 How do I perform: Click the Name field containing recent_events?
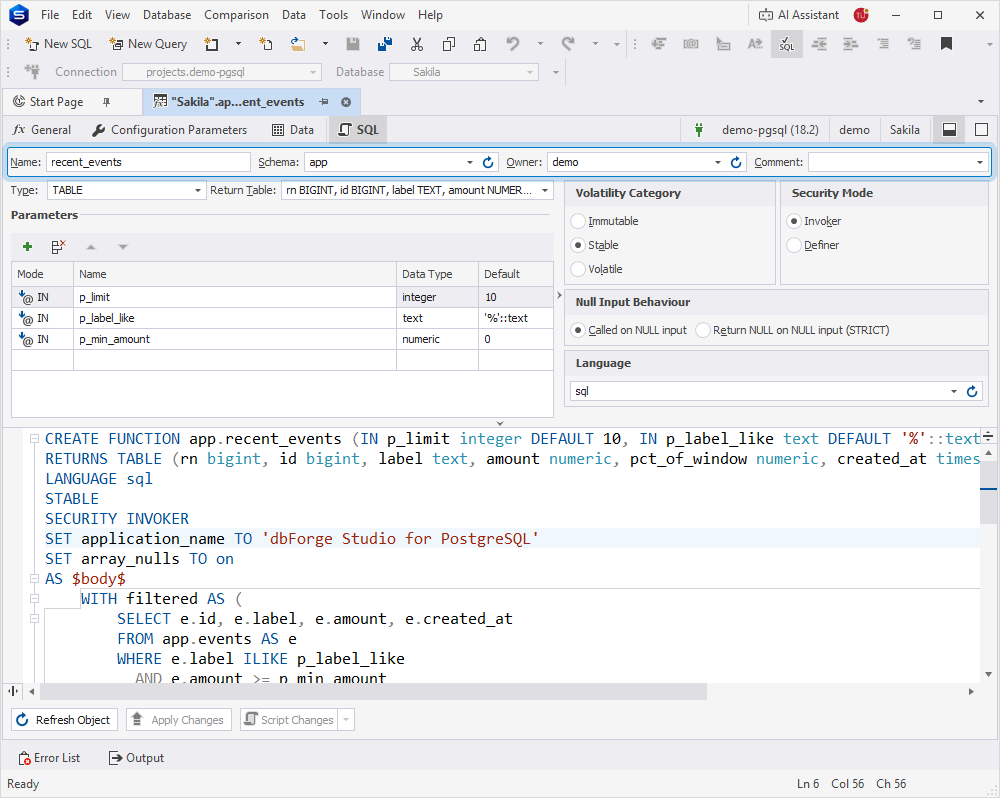(148, 162)
